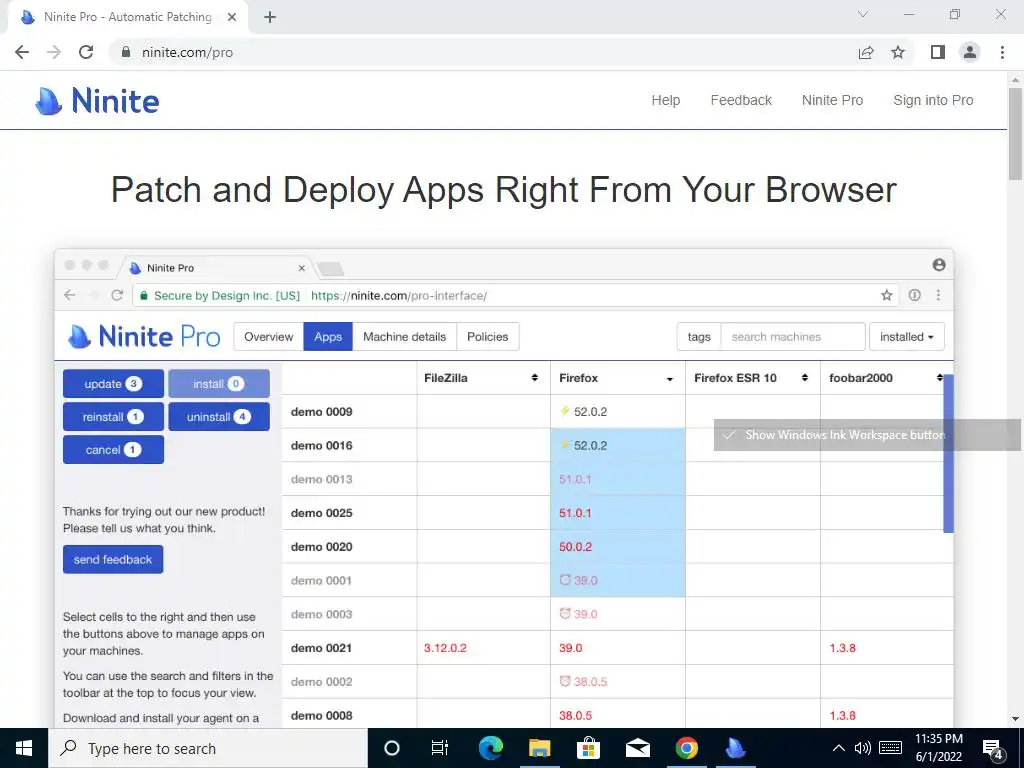Open File Explorer from taskbar
This screenshot has height=768, width=1024.
pos(539,748)
